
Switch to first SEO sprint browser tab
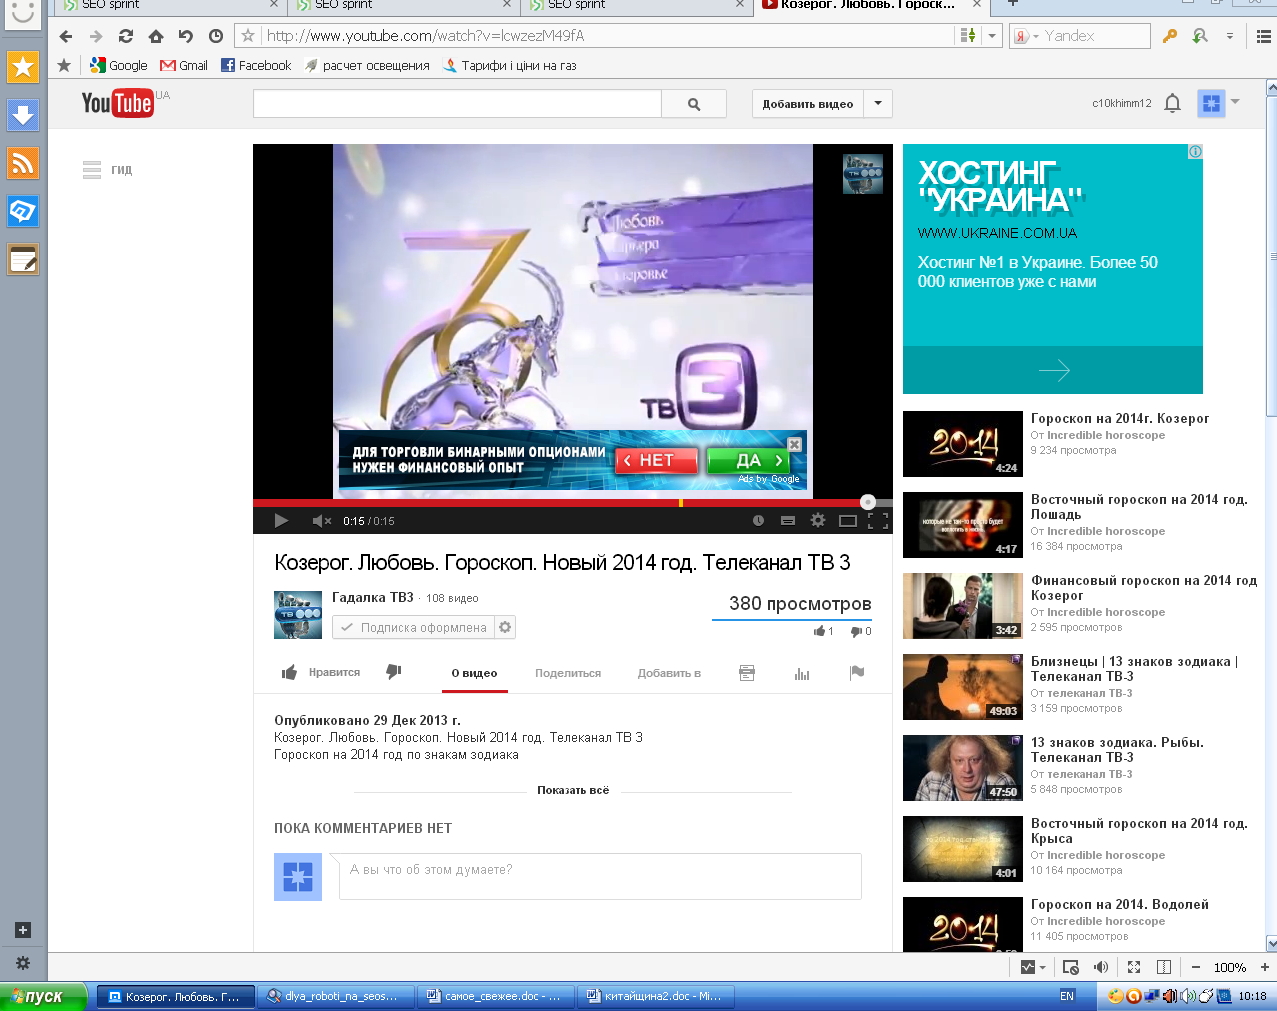pyautogui.click(x=168, y=6)
